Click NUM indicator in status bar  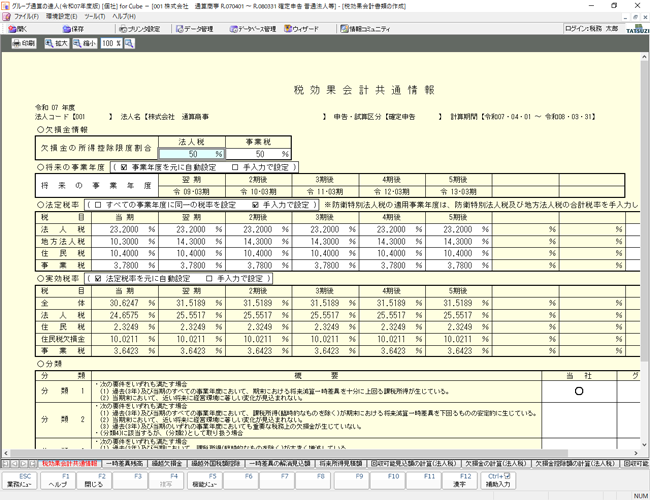640,496
